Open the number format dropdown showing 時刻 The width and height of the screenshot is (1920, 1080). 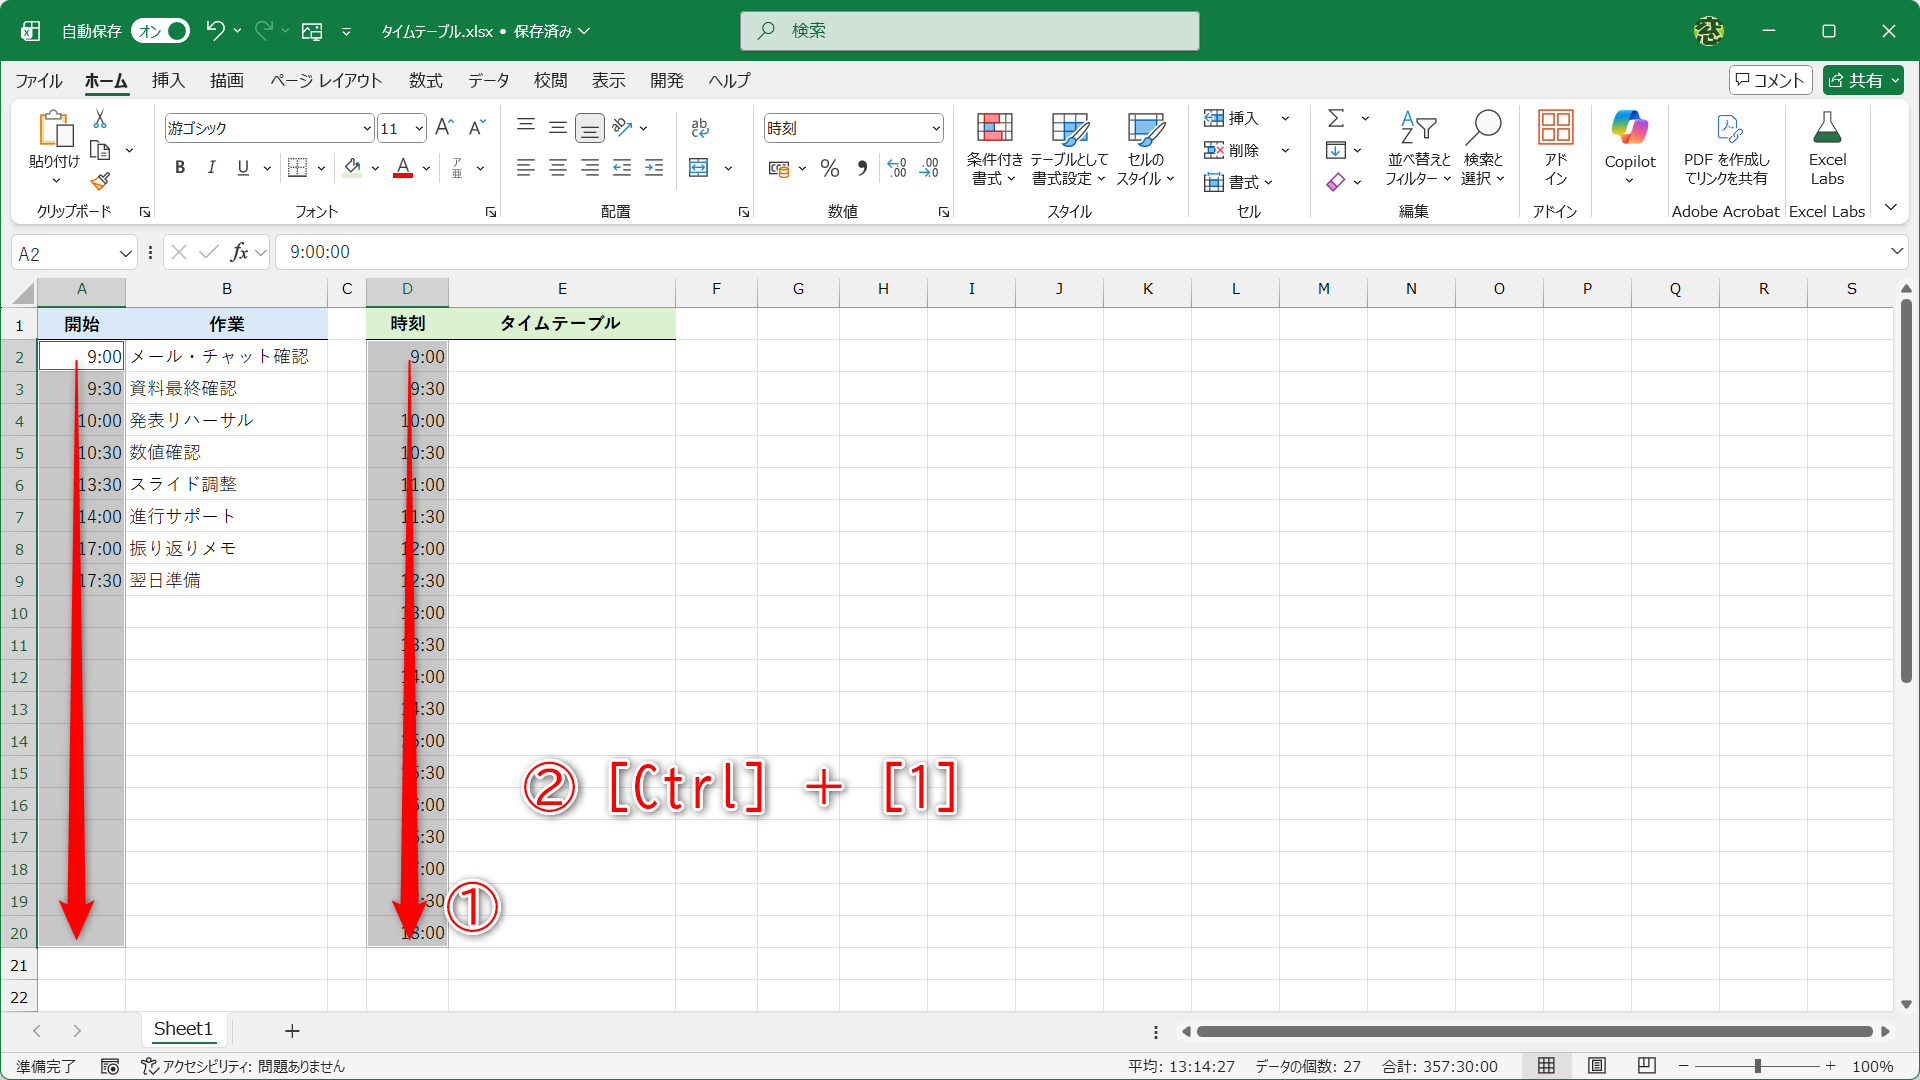[932, 128]
